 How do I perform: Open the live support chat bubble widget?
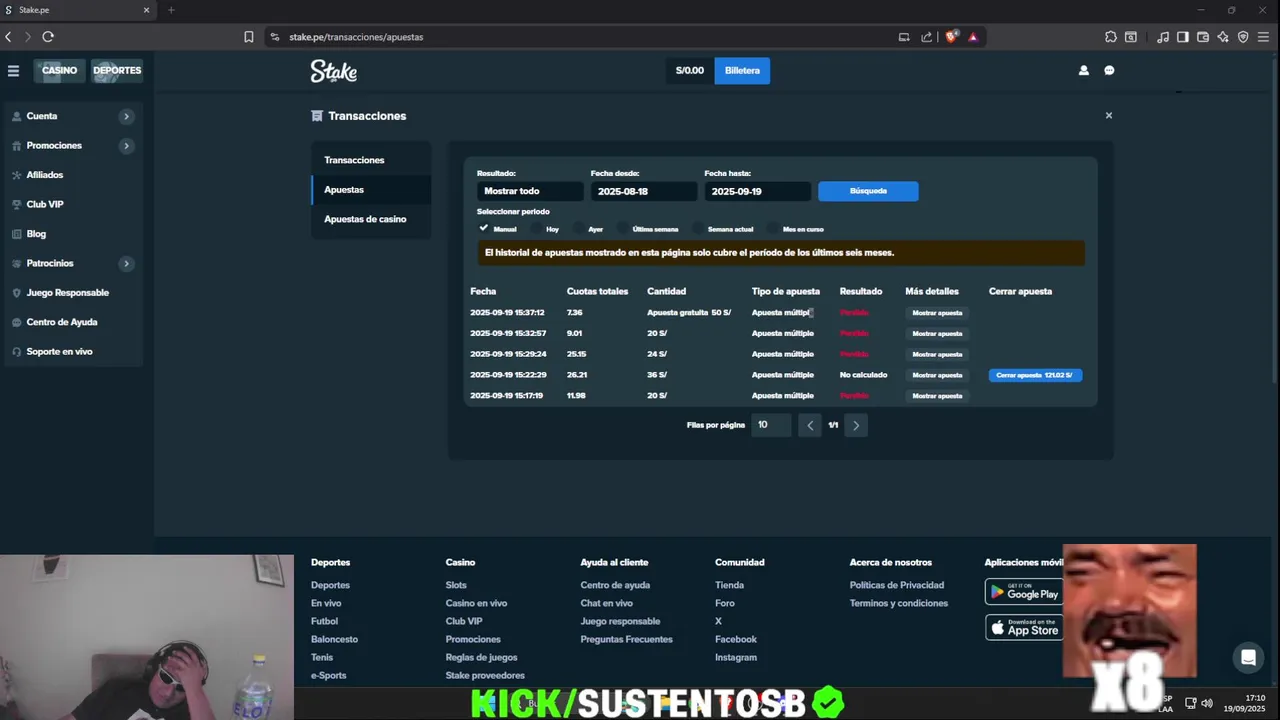1248,657
